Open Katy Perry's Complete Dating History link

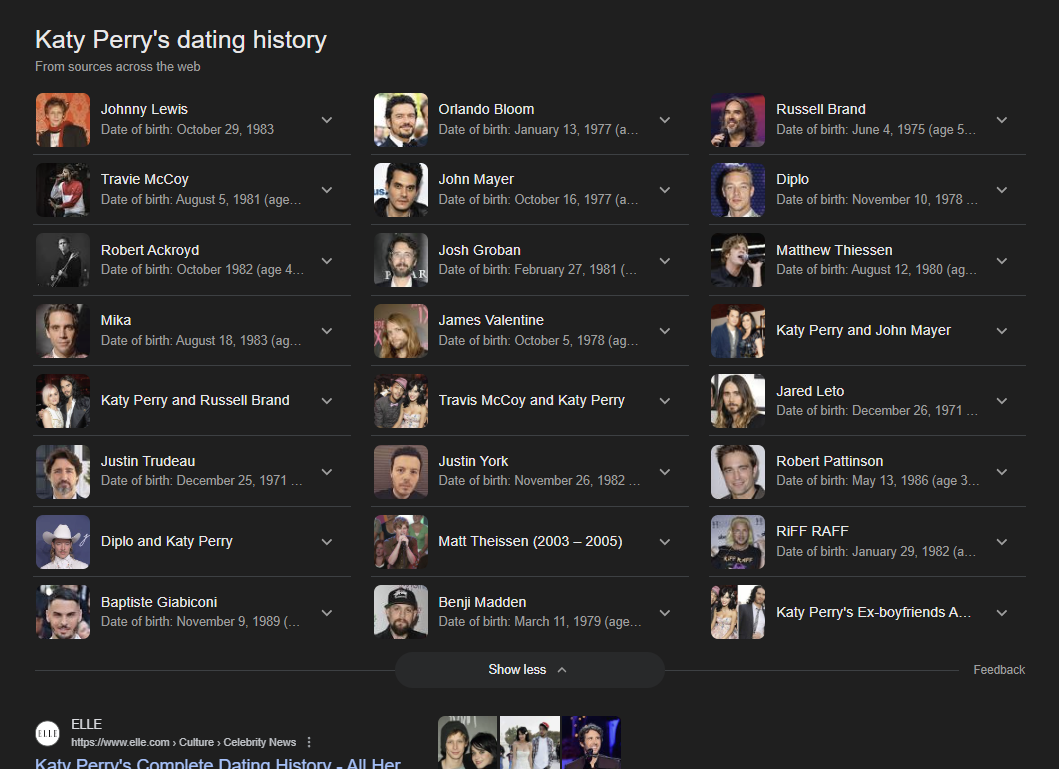(217, 763)
